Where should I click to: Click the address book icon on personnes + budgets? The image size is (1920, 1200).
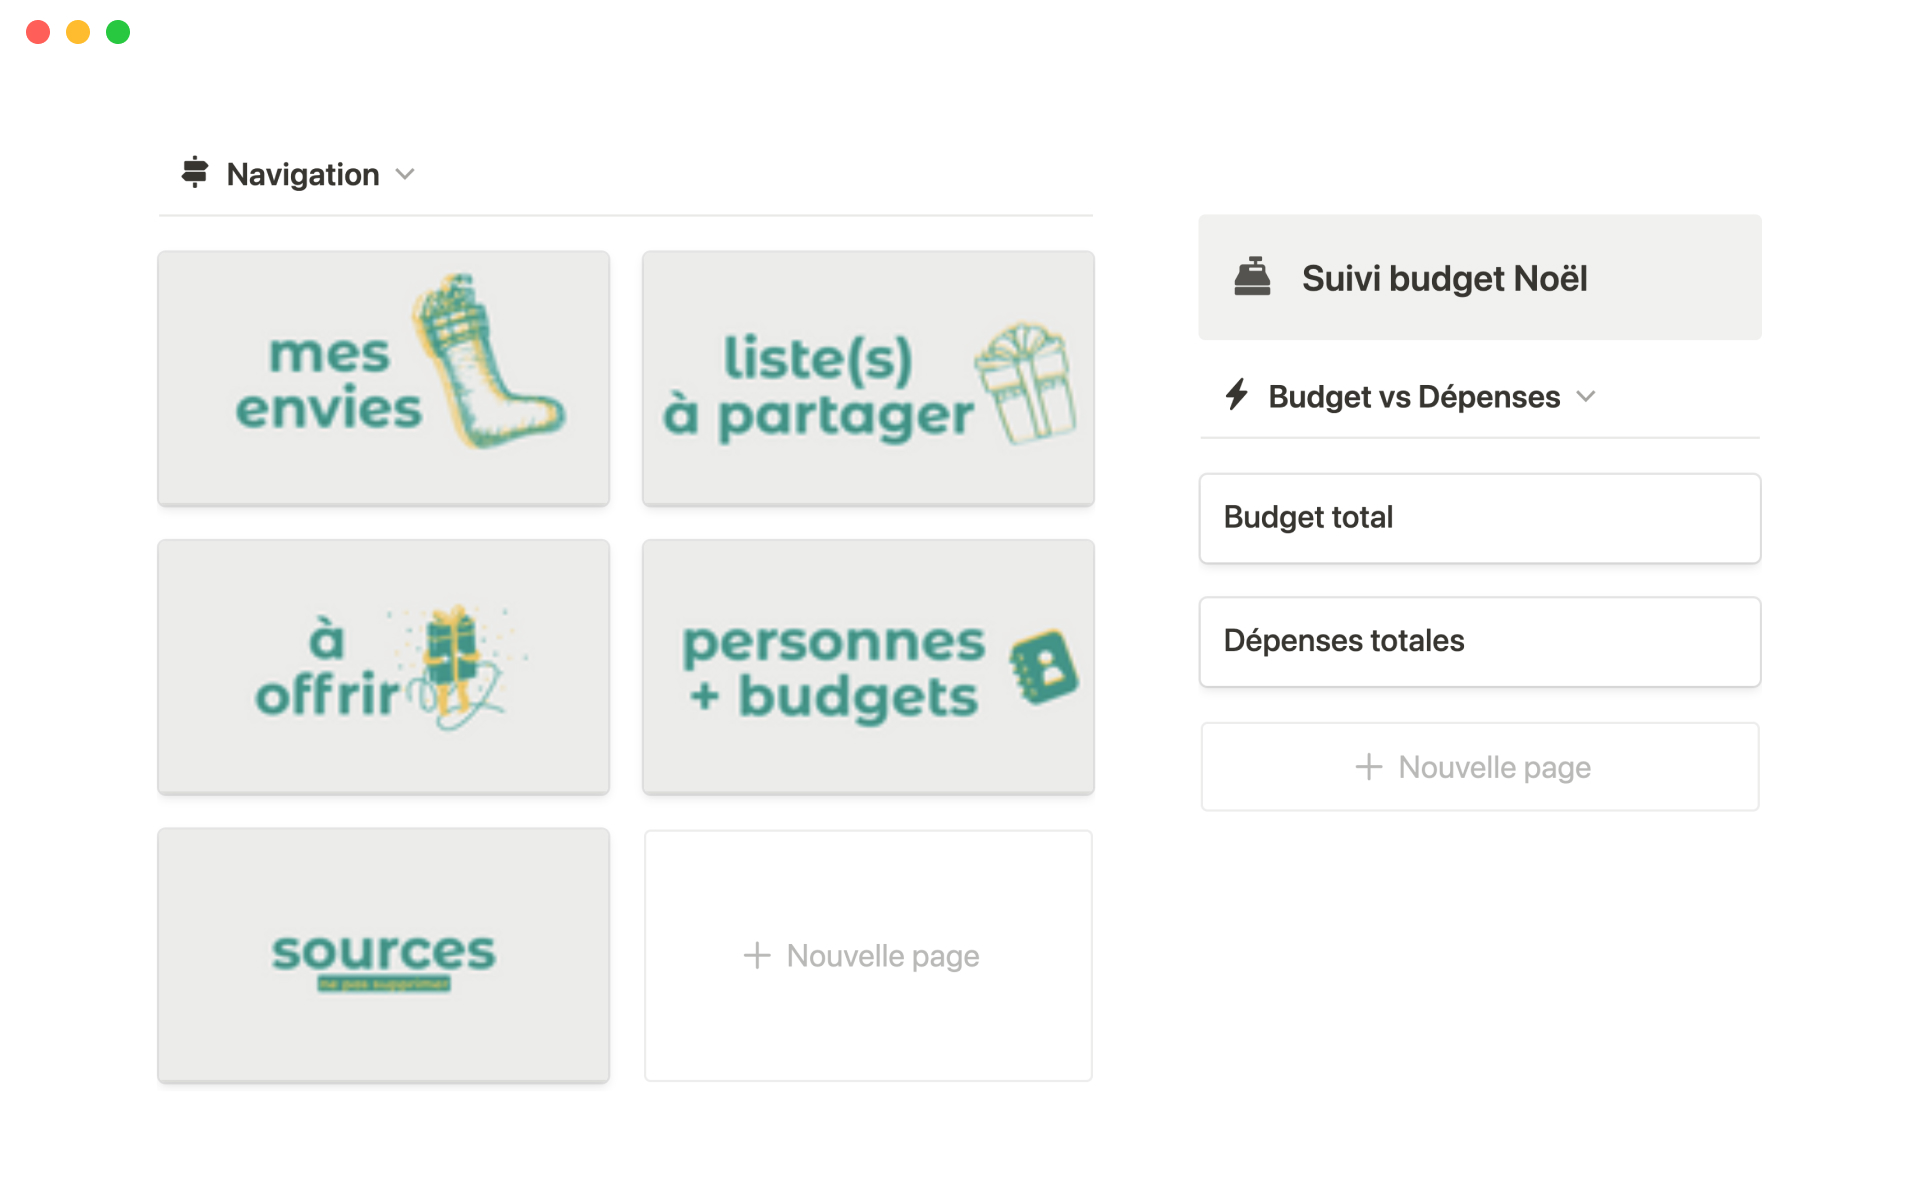(1043, 667)
